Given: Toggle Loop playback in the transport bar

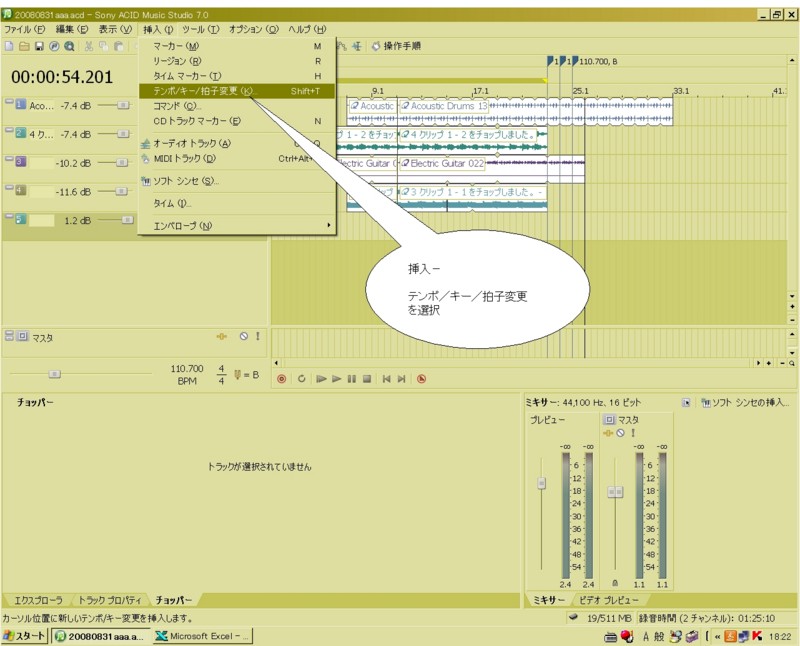Looking at the screenshot, I should coord(302,379).
